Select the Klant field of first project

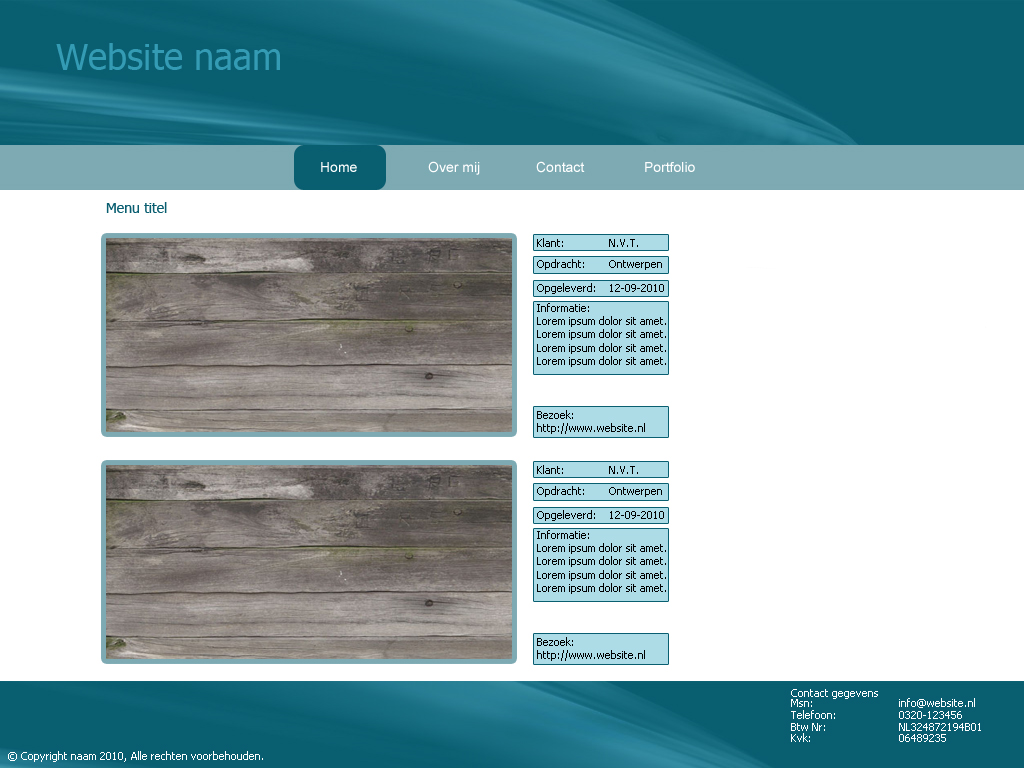click(600, 242)
